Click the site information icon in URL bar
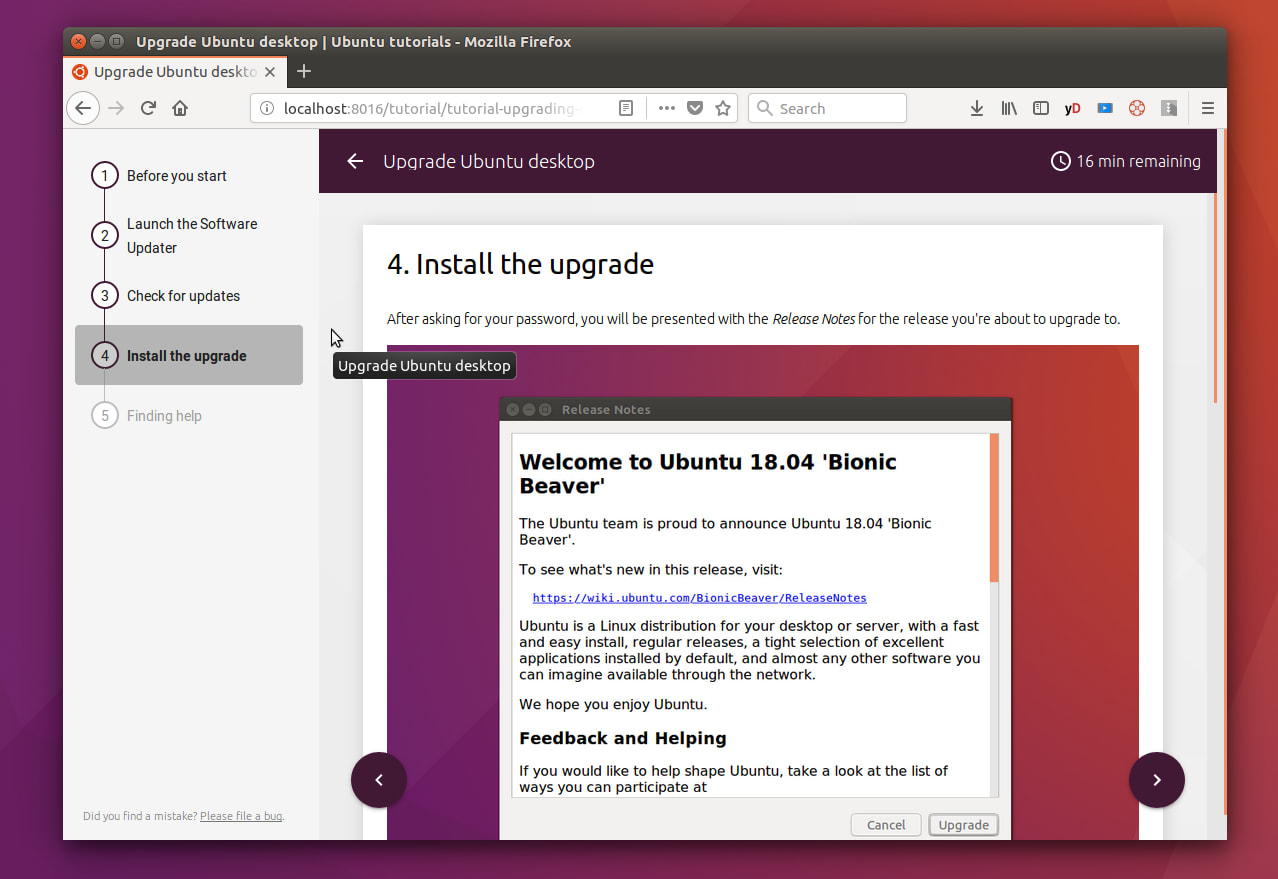This screenshot has width=1278, height=879. click(266, 108)
